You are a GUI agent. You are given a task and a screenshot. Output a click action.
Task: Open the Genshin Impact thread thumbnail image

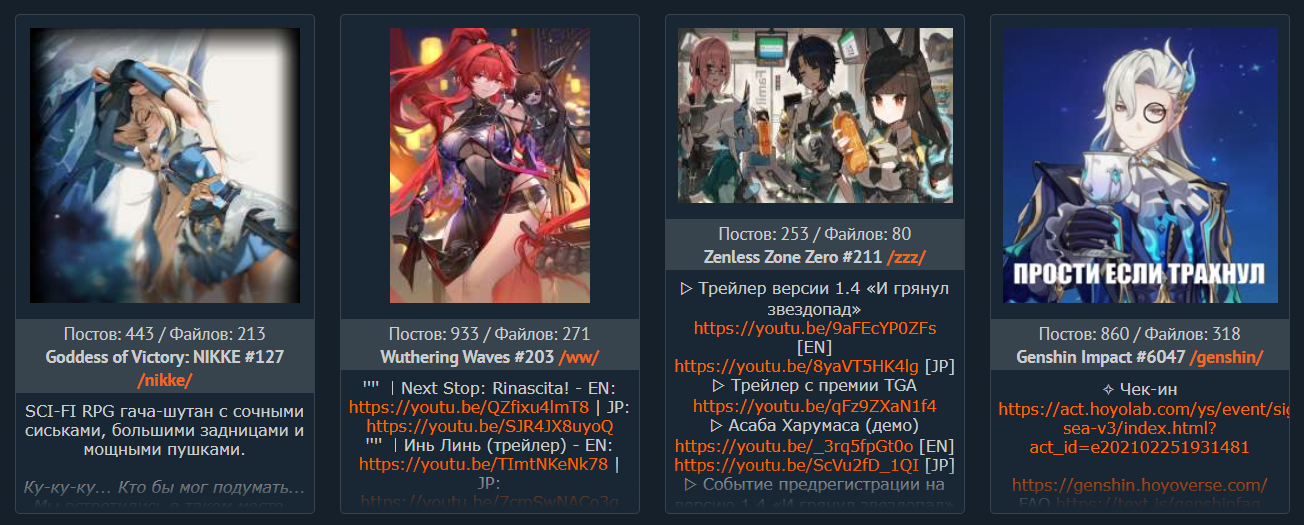(1140, 165)
